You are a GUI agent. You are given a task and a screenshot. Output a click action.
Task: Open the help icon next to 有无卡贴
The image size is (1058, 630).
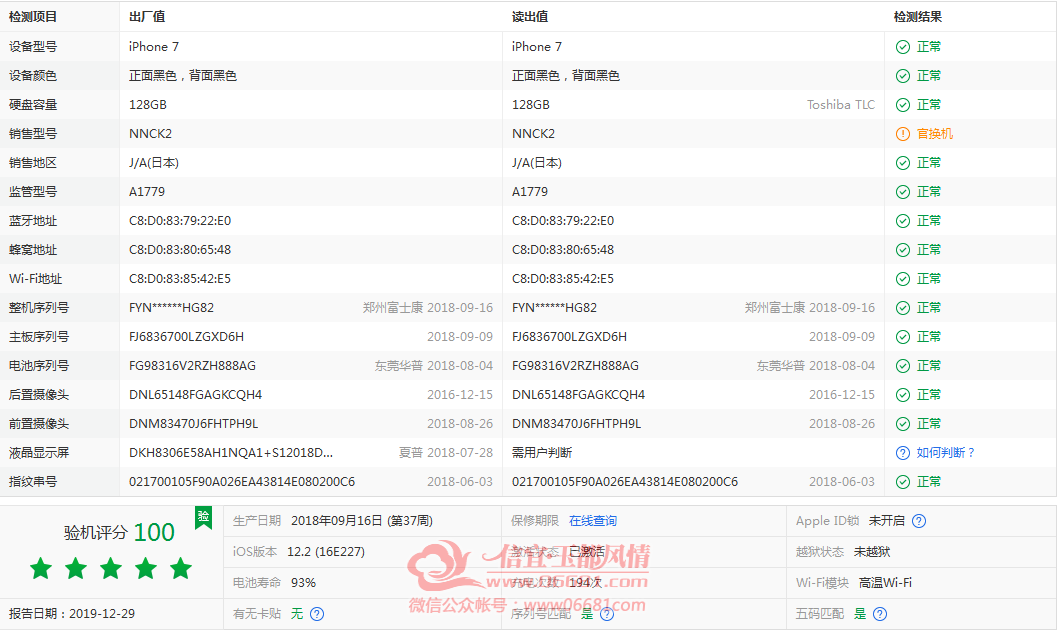pos(316,614)
